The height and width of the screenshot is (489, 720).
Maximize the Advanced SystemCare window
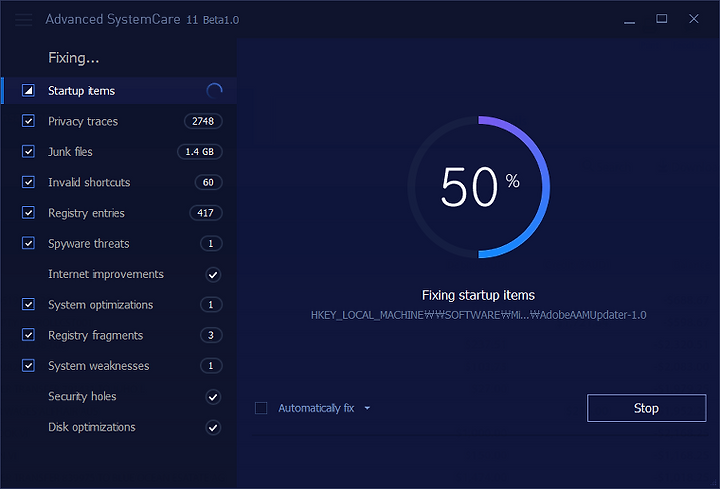[662, 19]
